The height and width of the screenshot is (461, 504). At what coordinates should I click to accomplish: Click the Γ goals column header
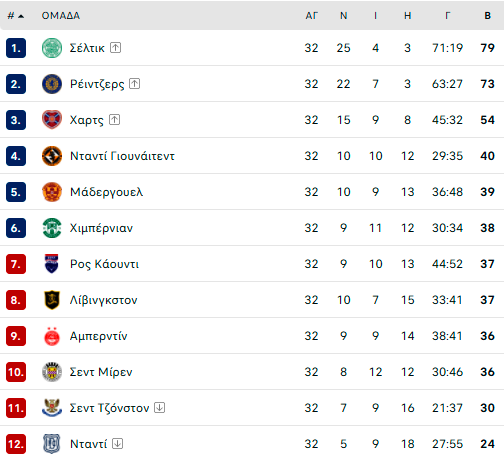click(x=447, y=16)
